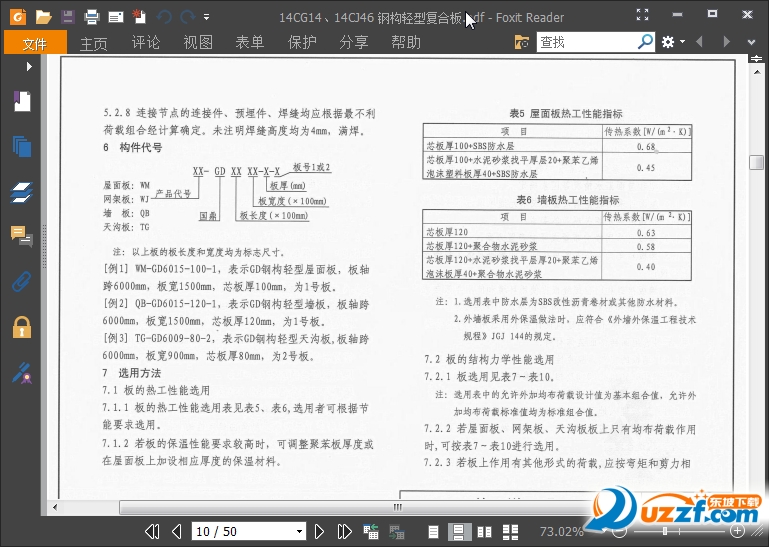Zoom in with the plus button

(x=737, y=530)
